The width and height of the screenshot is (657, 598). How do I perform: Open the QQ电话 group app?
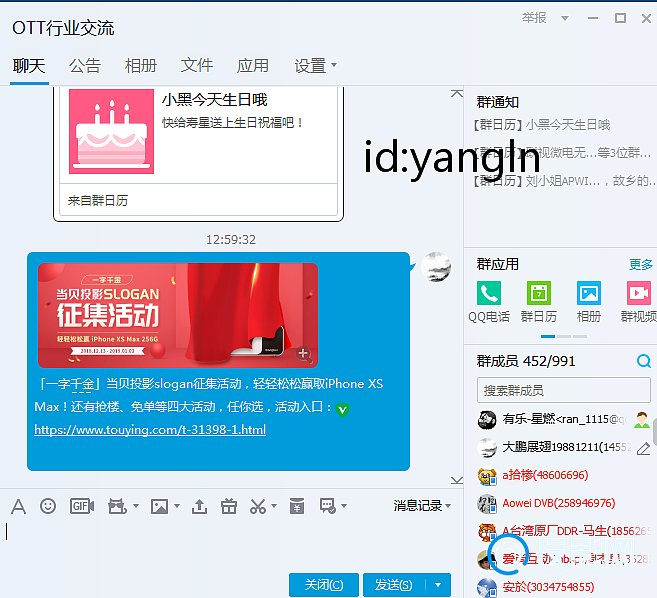(x=489, y=302)
